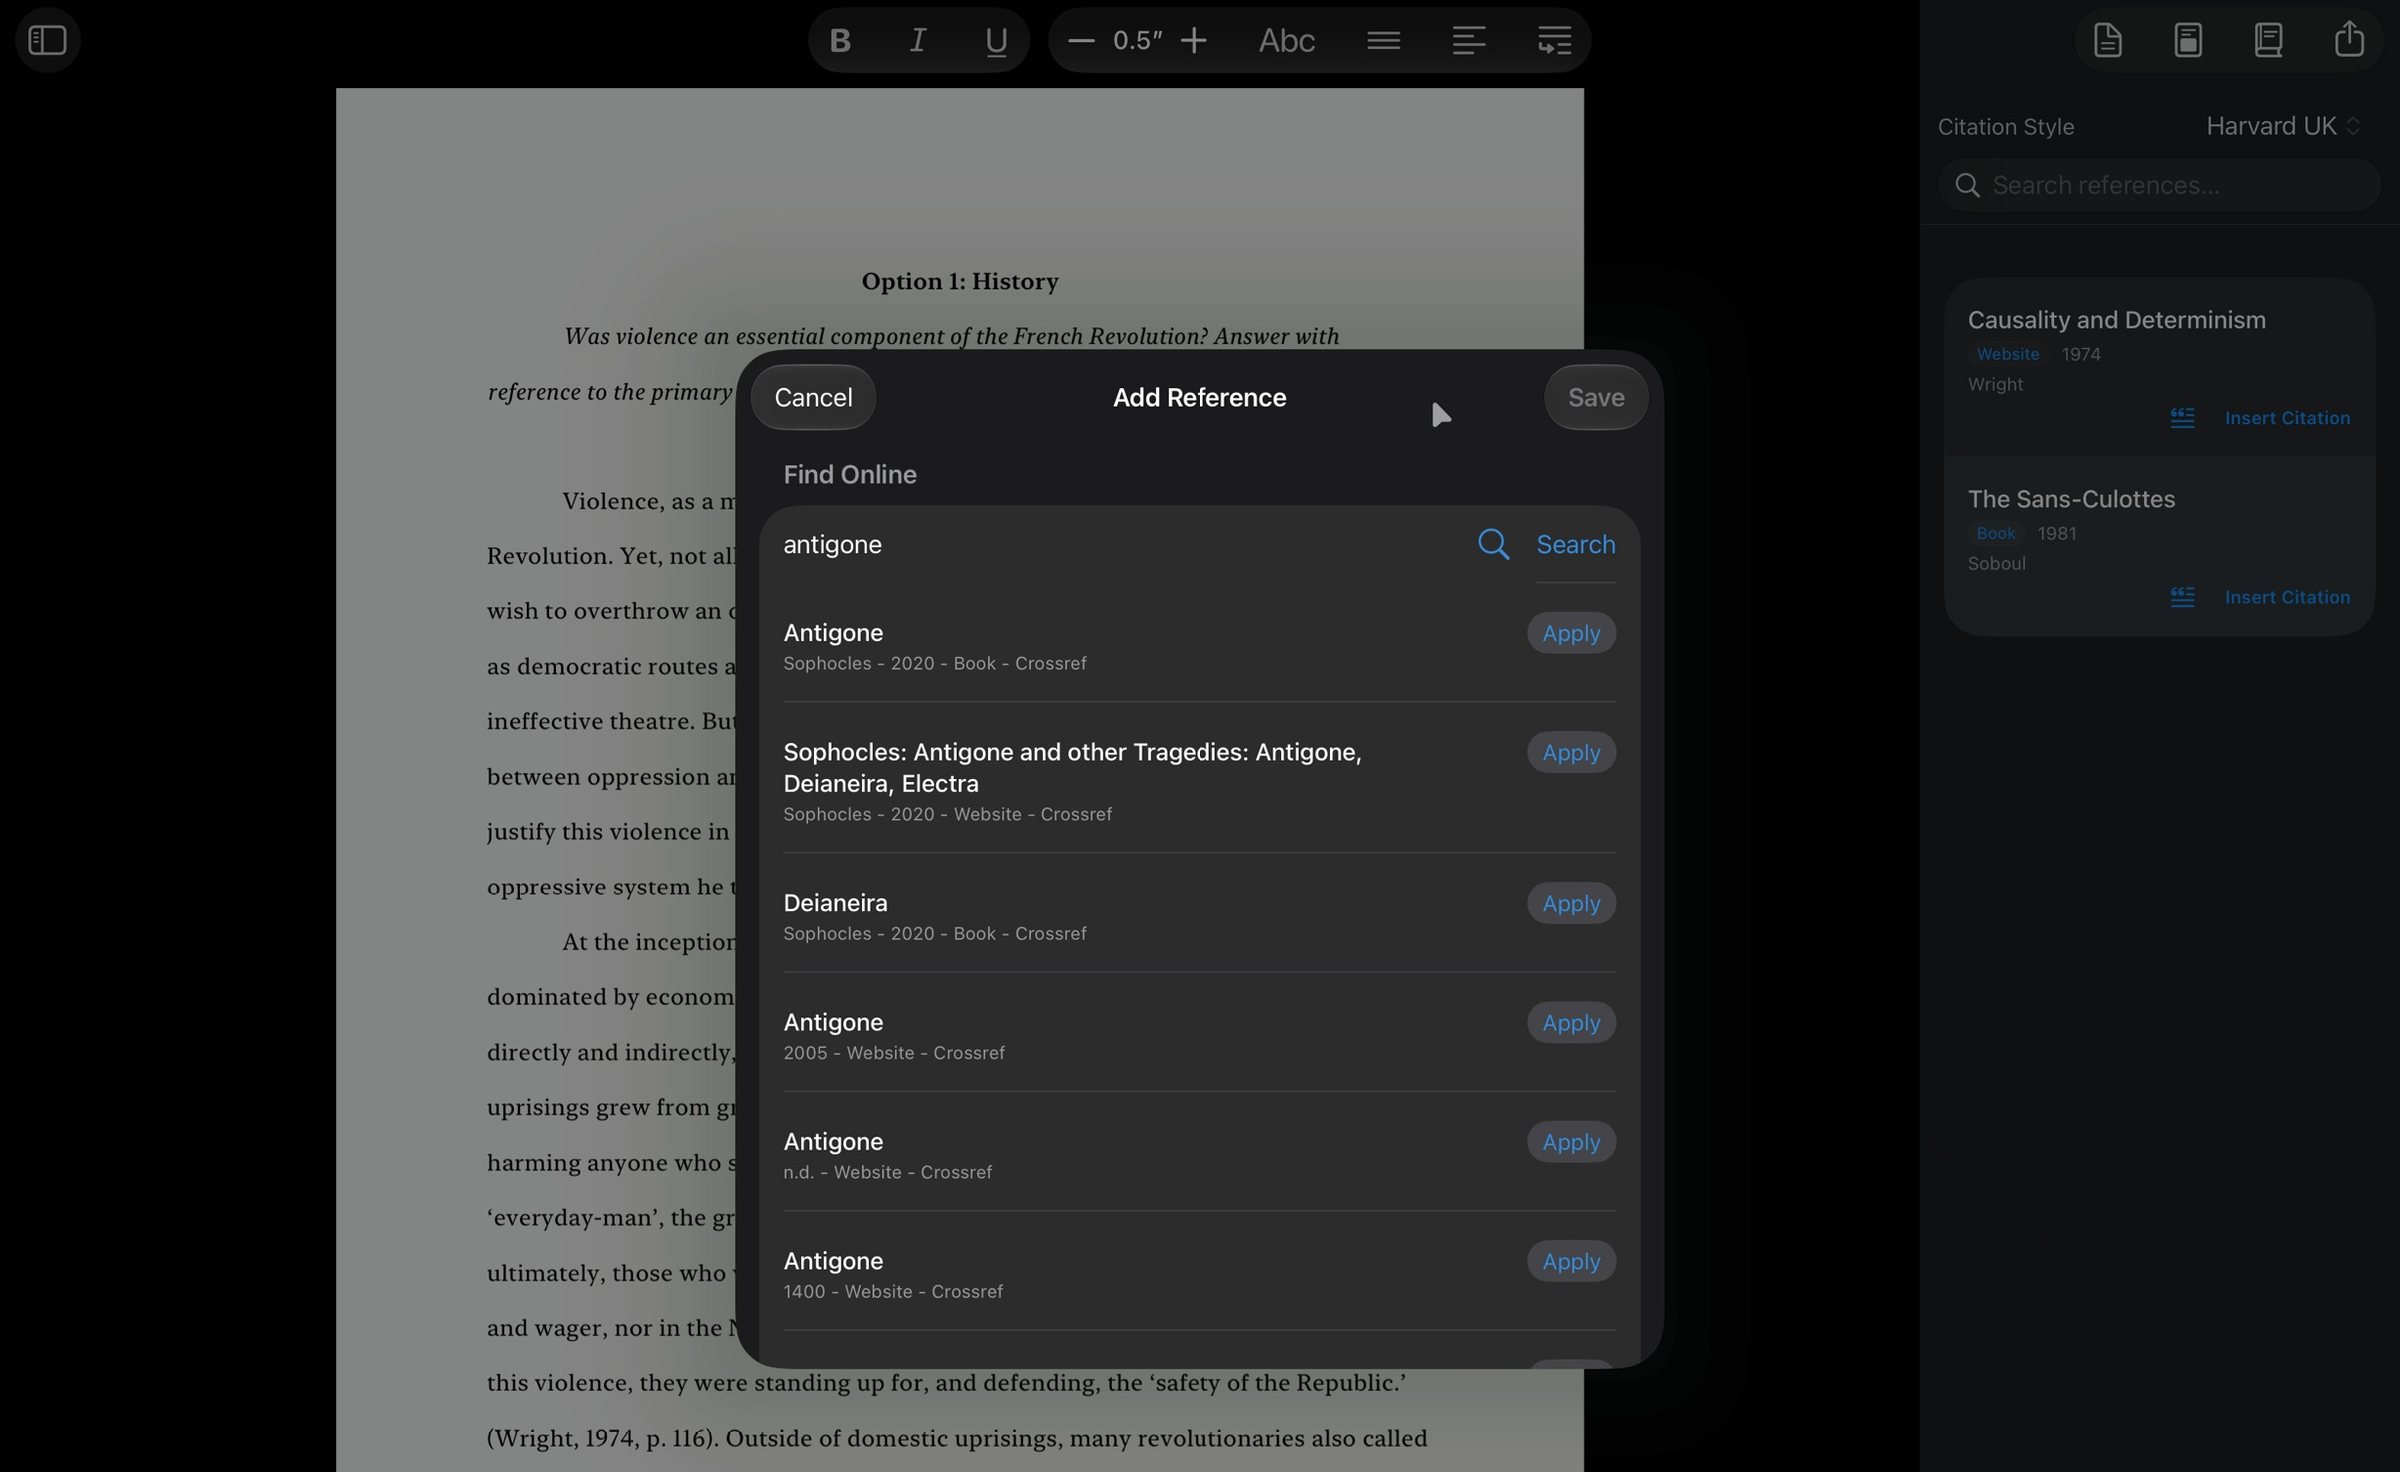Click quote icon beside Soboul's Insert Citation

click(x=2182, y=597)
